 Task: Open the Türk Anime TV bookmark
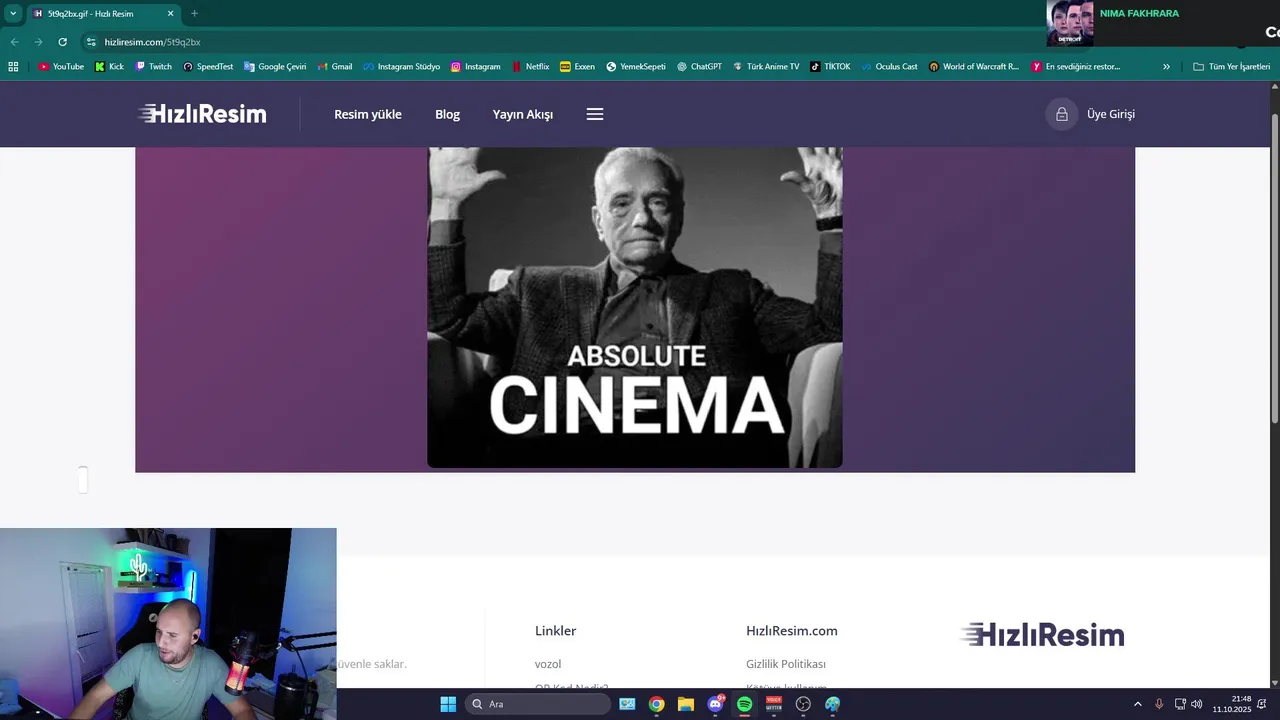pos(766,66)
